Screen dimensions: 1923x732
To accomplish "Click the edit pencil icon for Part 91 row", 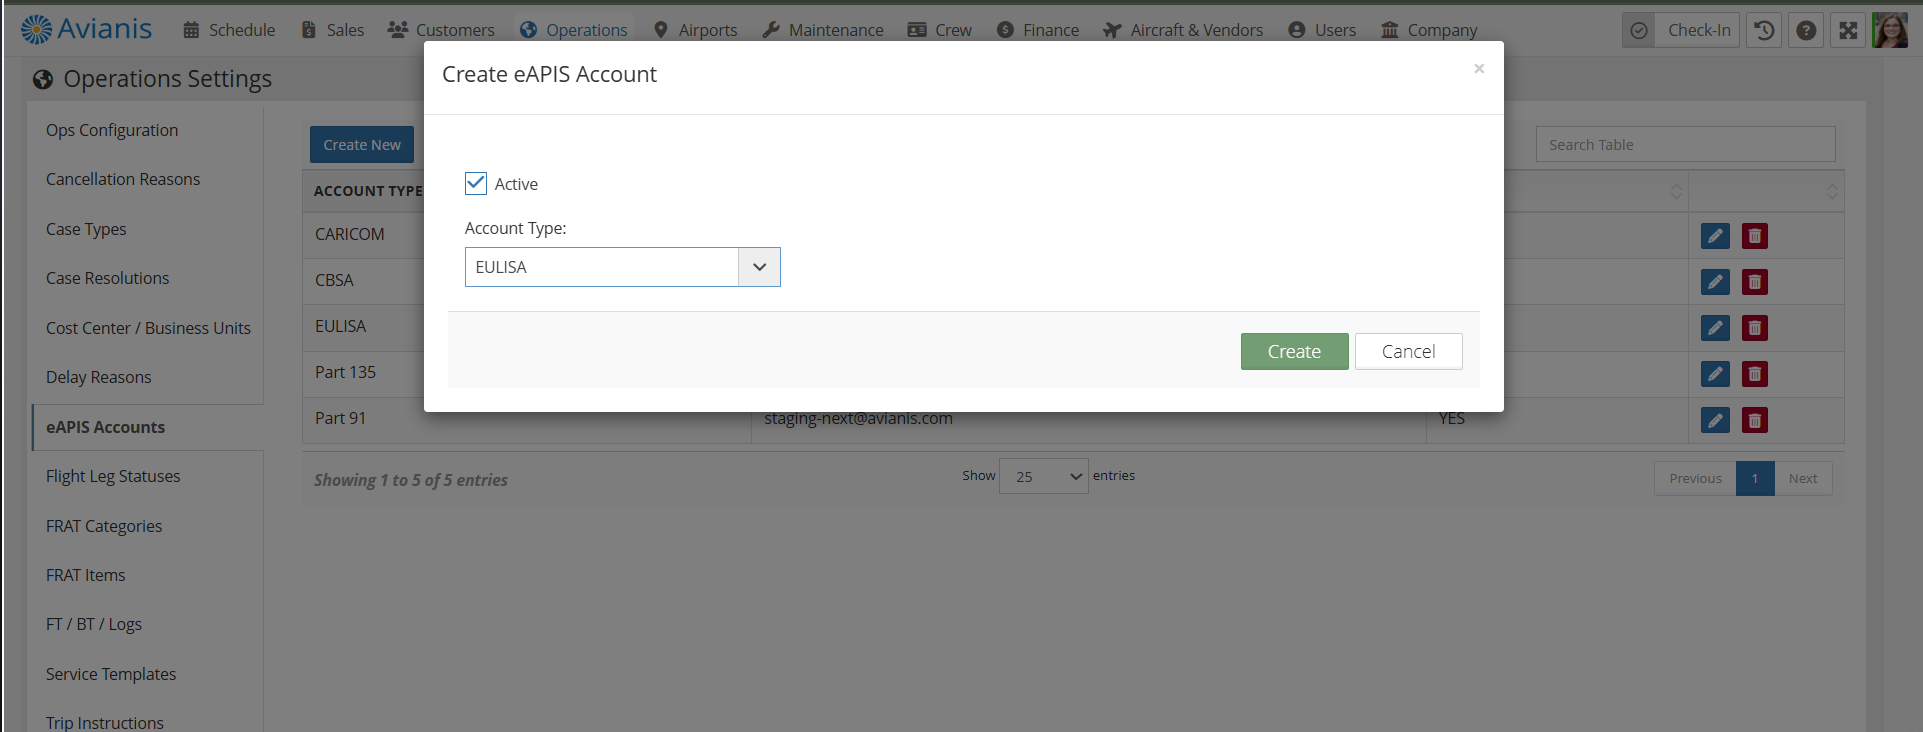I will (1715, 420).
